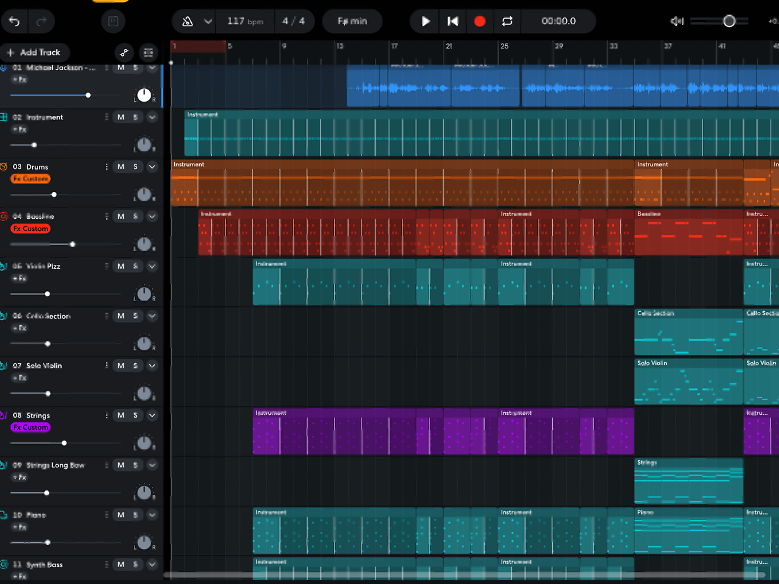
Task: Solo the 02 Instrument track
Action: pos(135,117)
